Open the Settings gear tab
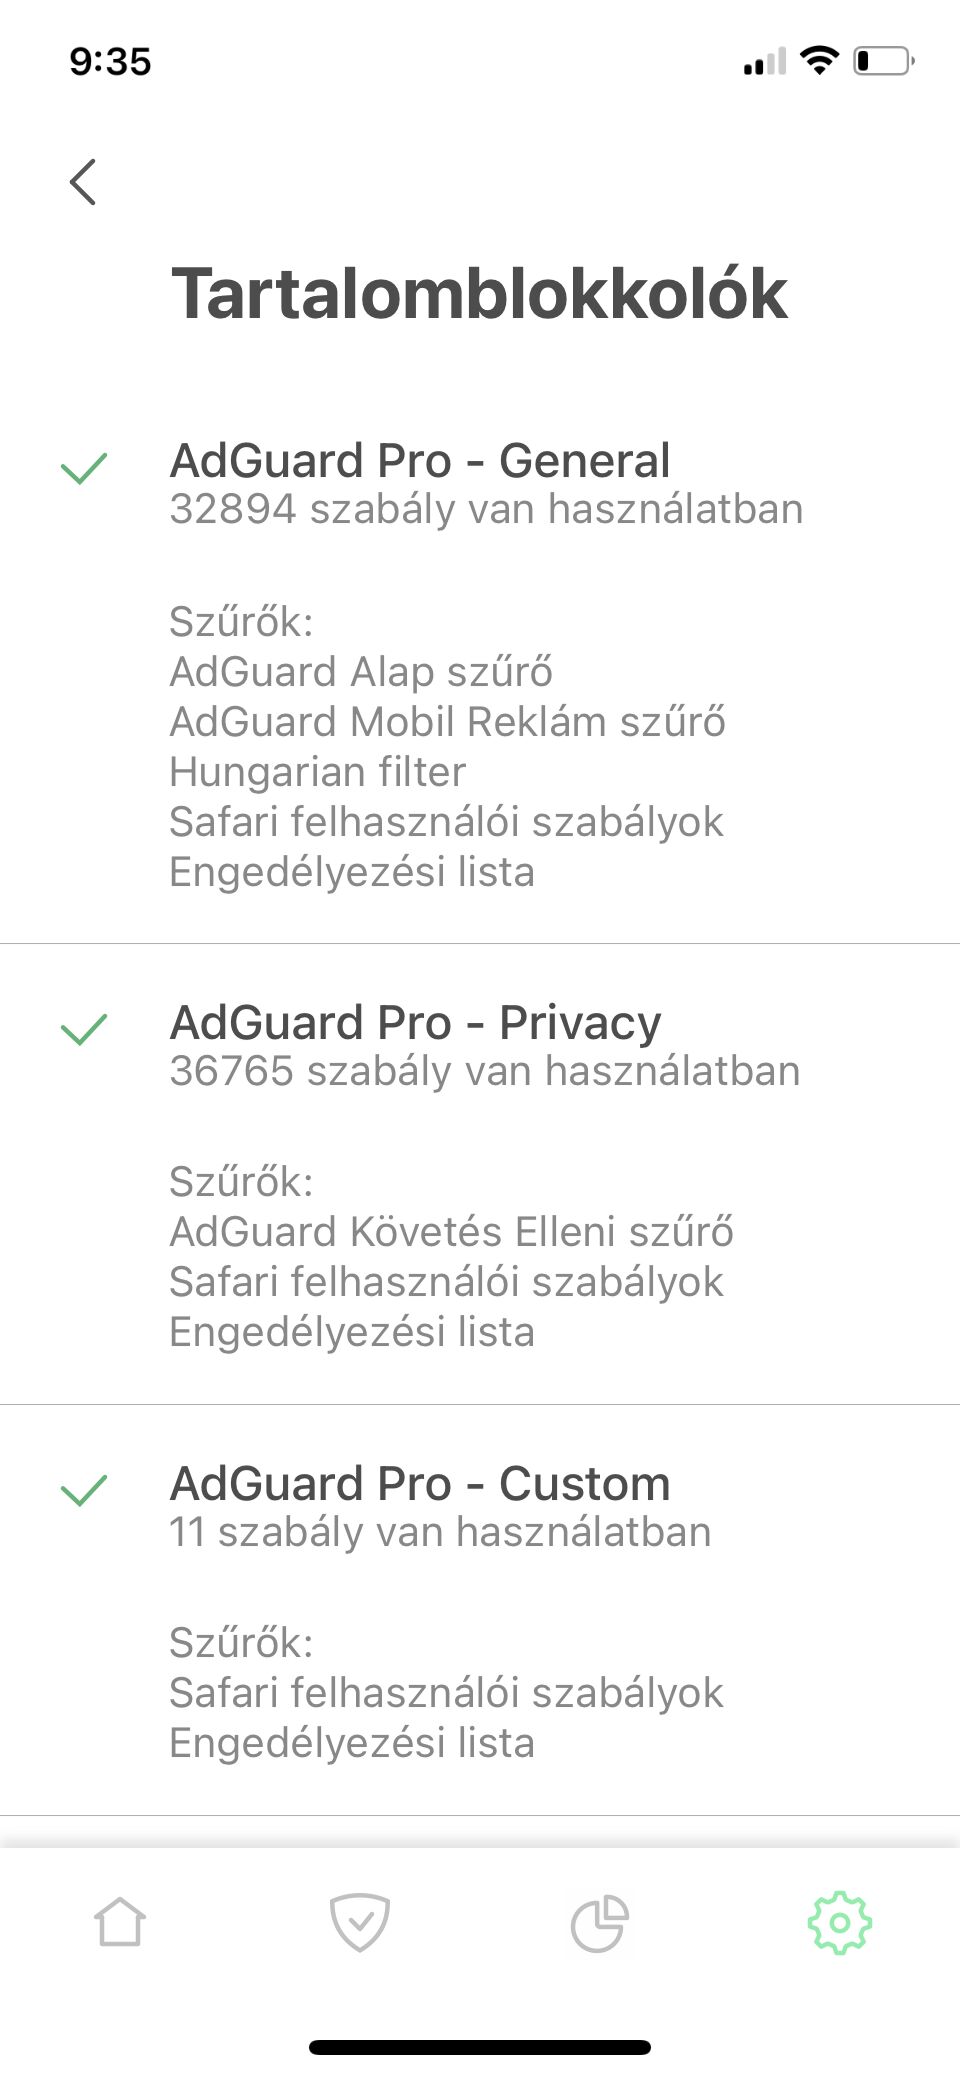Screen dimensions: 960x2079 coord(840,1922)
